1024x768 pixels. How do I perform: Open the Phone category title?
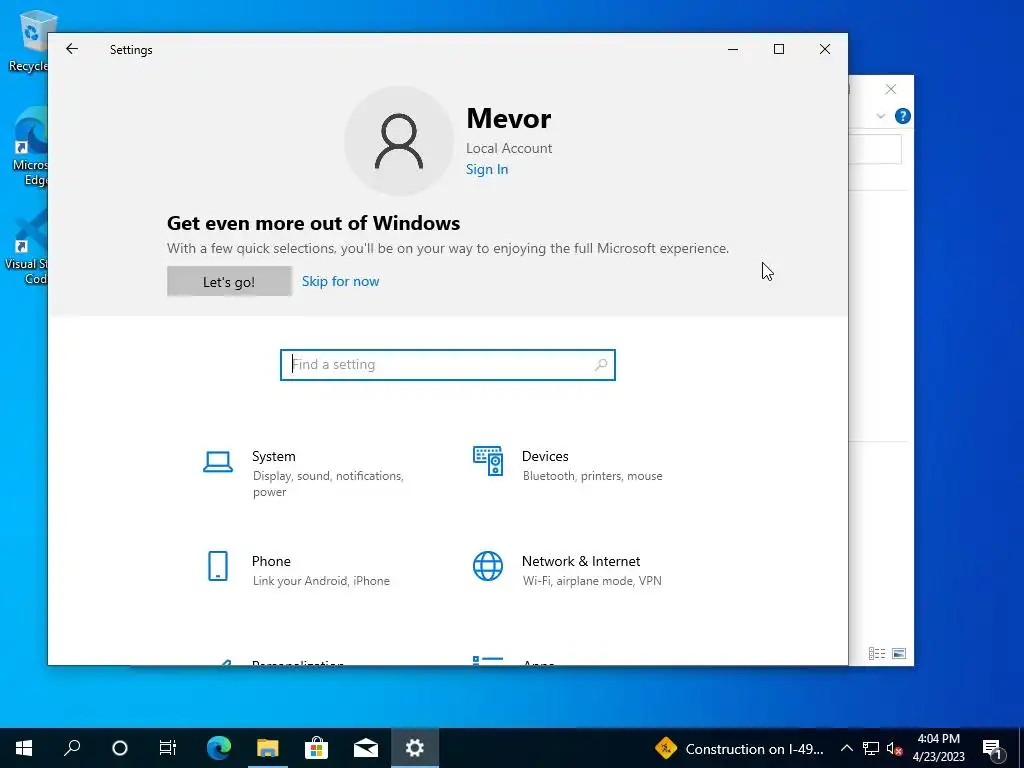tap(271, 561)
